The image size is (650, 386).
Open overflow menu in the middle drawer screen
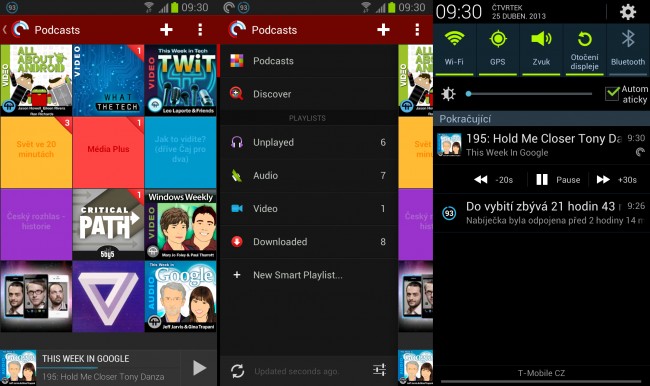coord(417,29)
